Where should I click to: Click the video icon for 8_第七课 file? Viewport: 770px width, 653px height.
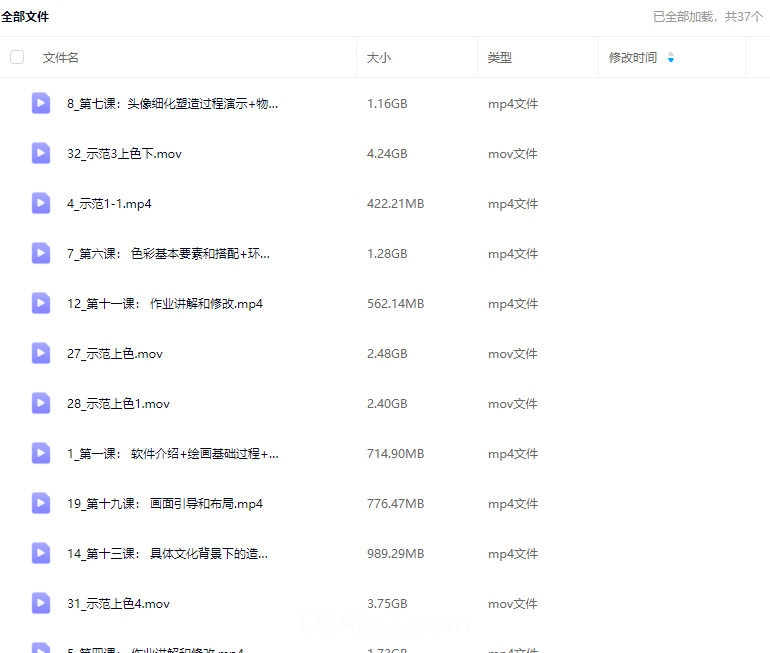click(x=41, y=103)
